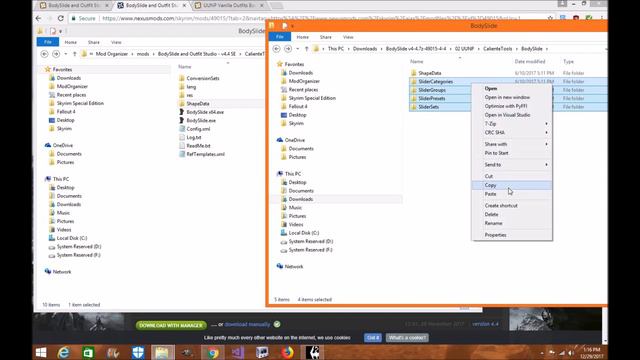This screenshot has height=360, width=640.
Task: Open Firefox from the taskbar
Action: click(287, 352)
